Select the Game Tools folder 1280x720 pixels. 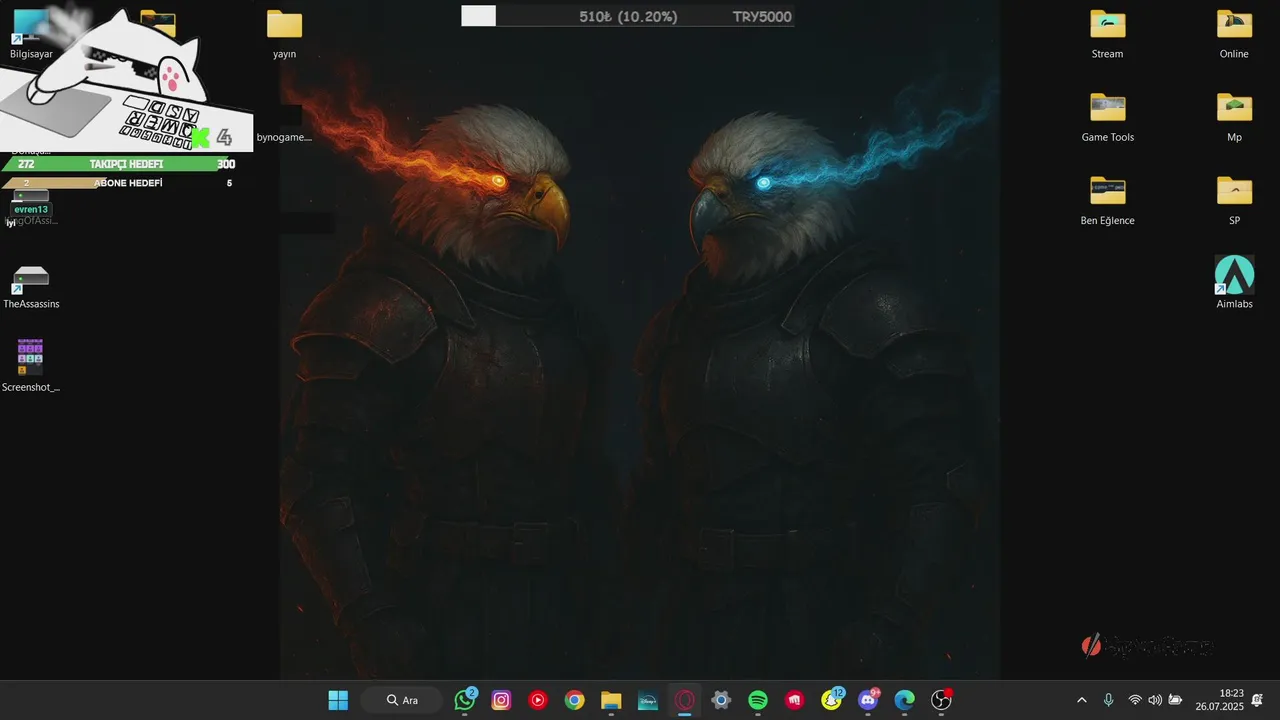coord(1107,117)
